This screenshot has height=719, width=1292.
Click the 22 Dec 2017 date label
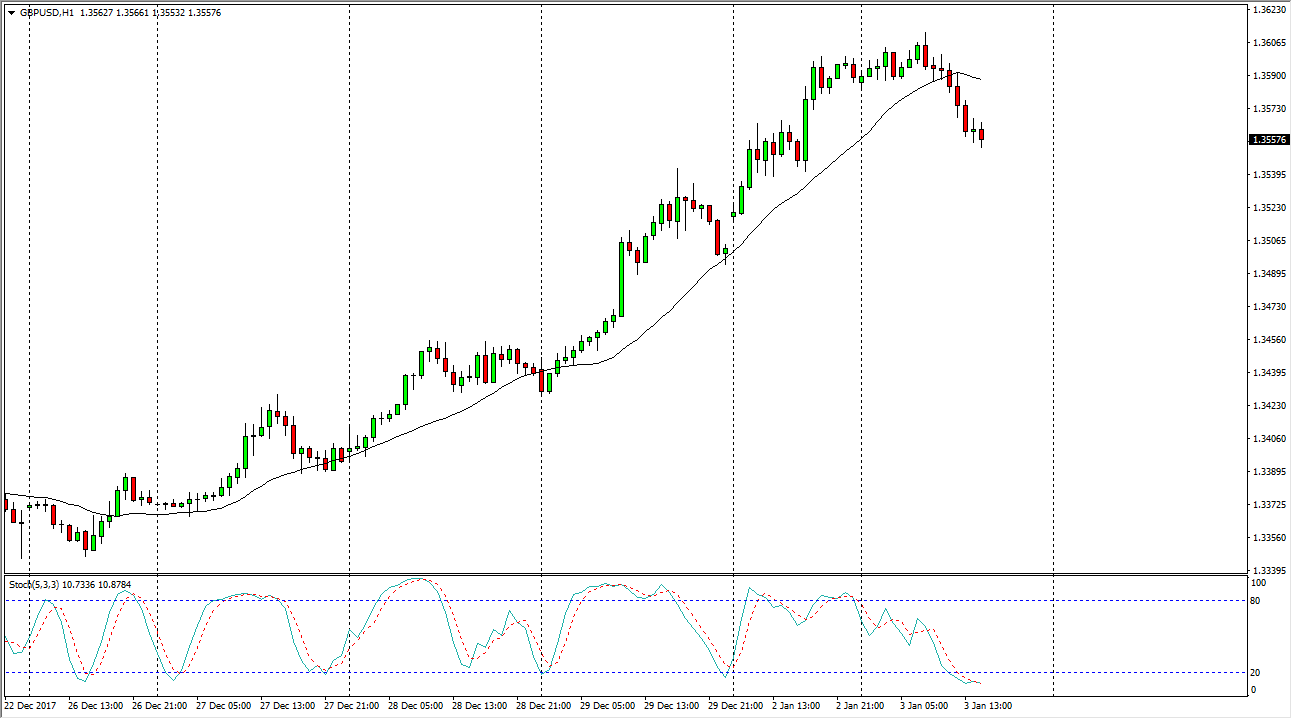tap(32, 706)
